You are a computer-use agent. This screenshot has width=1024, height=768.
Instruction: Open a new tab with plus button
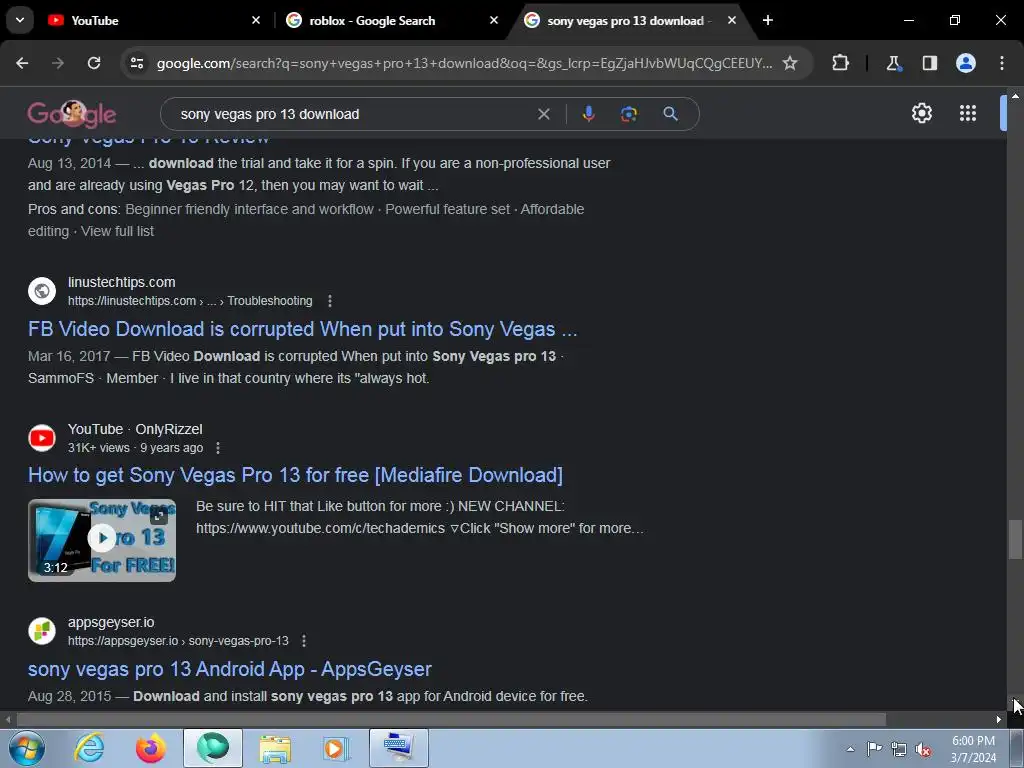click(x=768, y=20)
